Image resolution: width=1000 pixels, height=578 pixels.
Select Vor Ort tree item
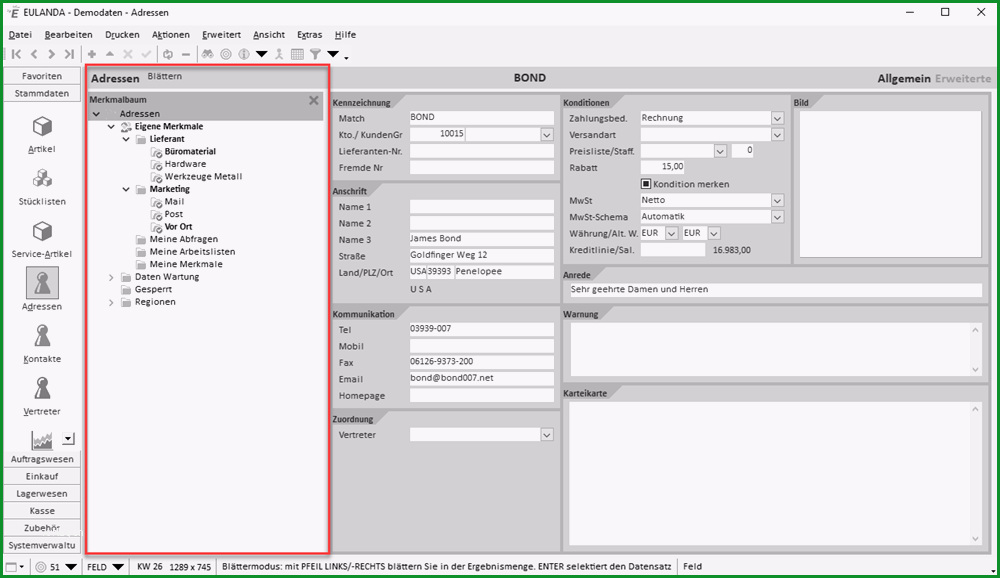click(178, 226)
